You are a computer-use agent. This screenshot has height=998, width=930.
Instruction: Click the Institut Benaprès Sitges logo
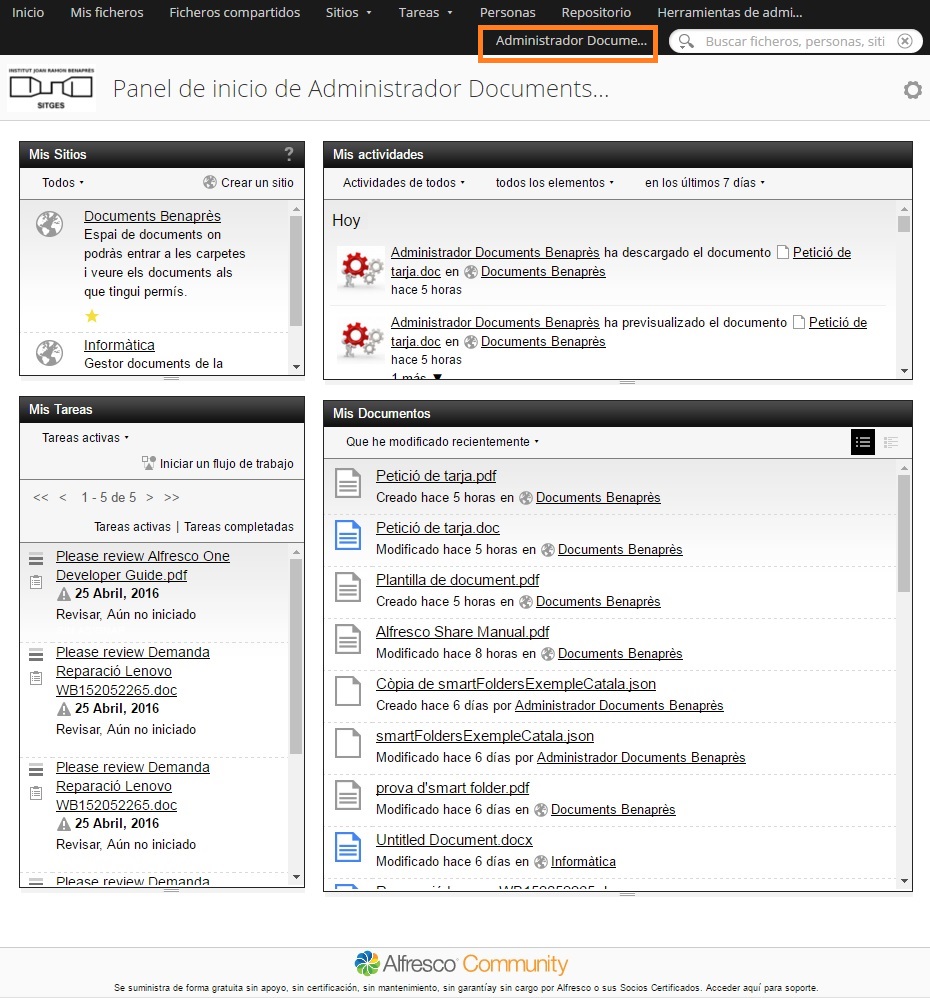(51, 88)
